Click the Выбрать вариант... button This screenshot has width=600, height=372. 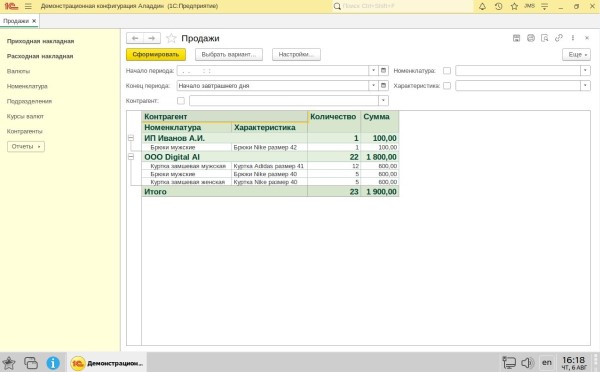229,55
